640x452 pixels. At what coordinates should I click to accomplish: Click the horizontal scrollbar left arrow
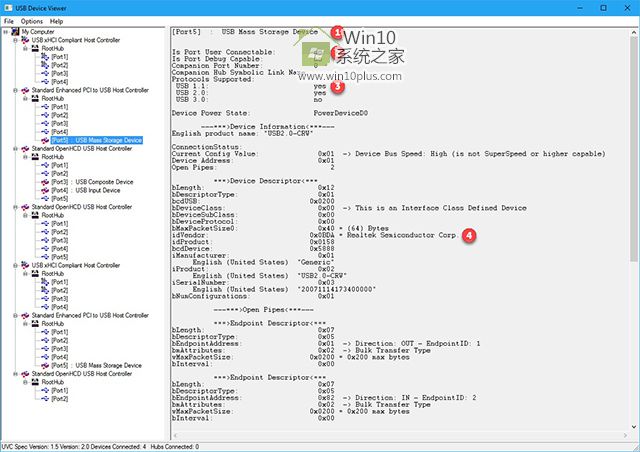(x=175, y=436)
